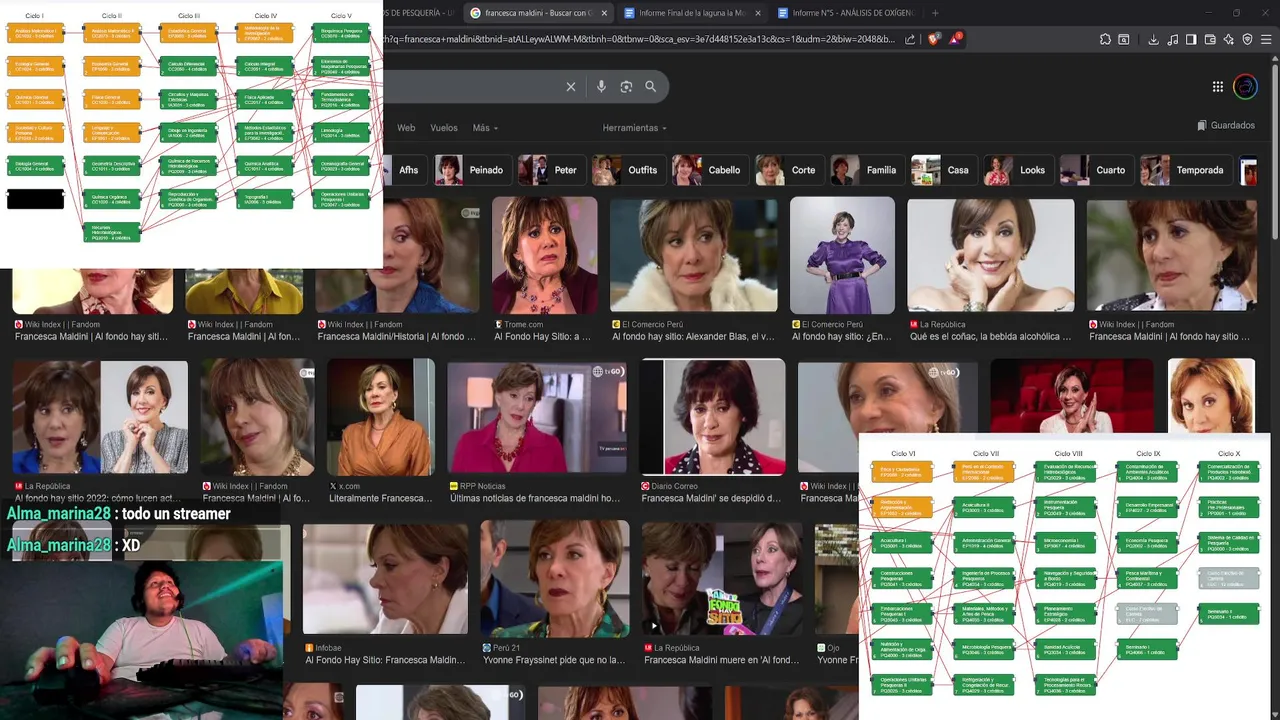Open the Brave Rewards triangle icon

click(x=955, y=40)
